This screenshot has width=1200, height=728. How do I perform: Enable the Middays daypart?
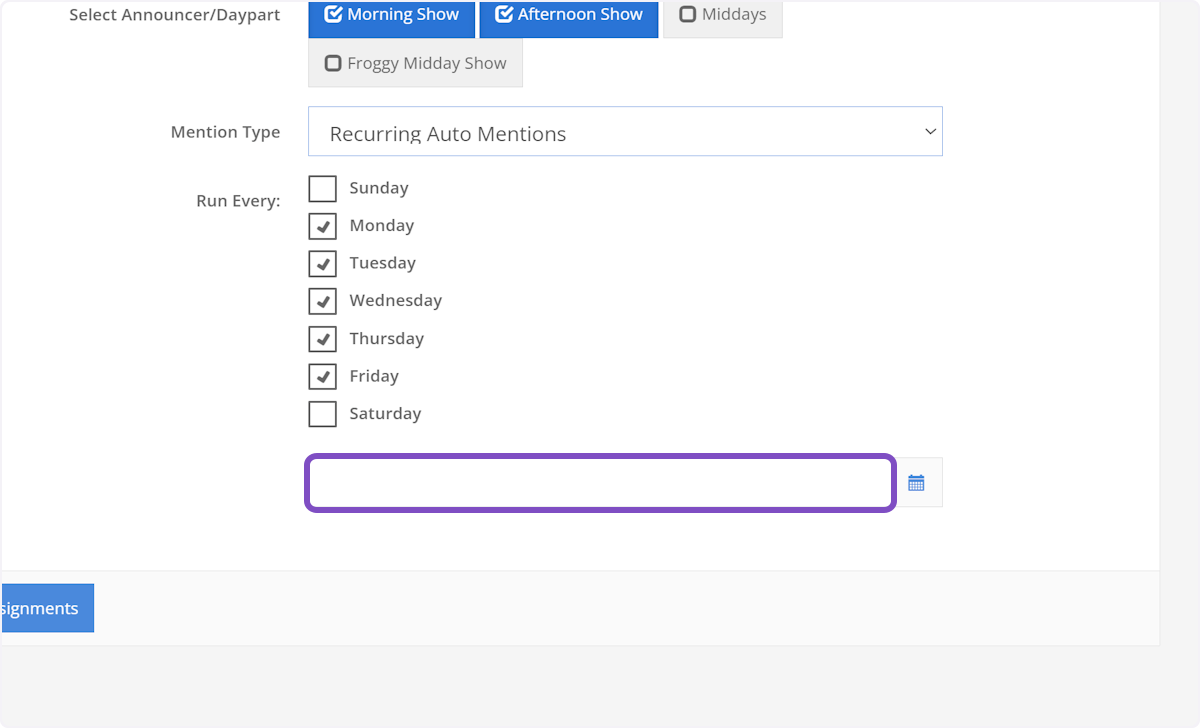click(x=722, y=13)
